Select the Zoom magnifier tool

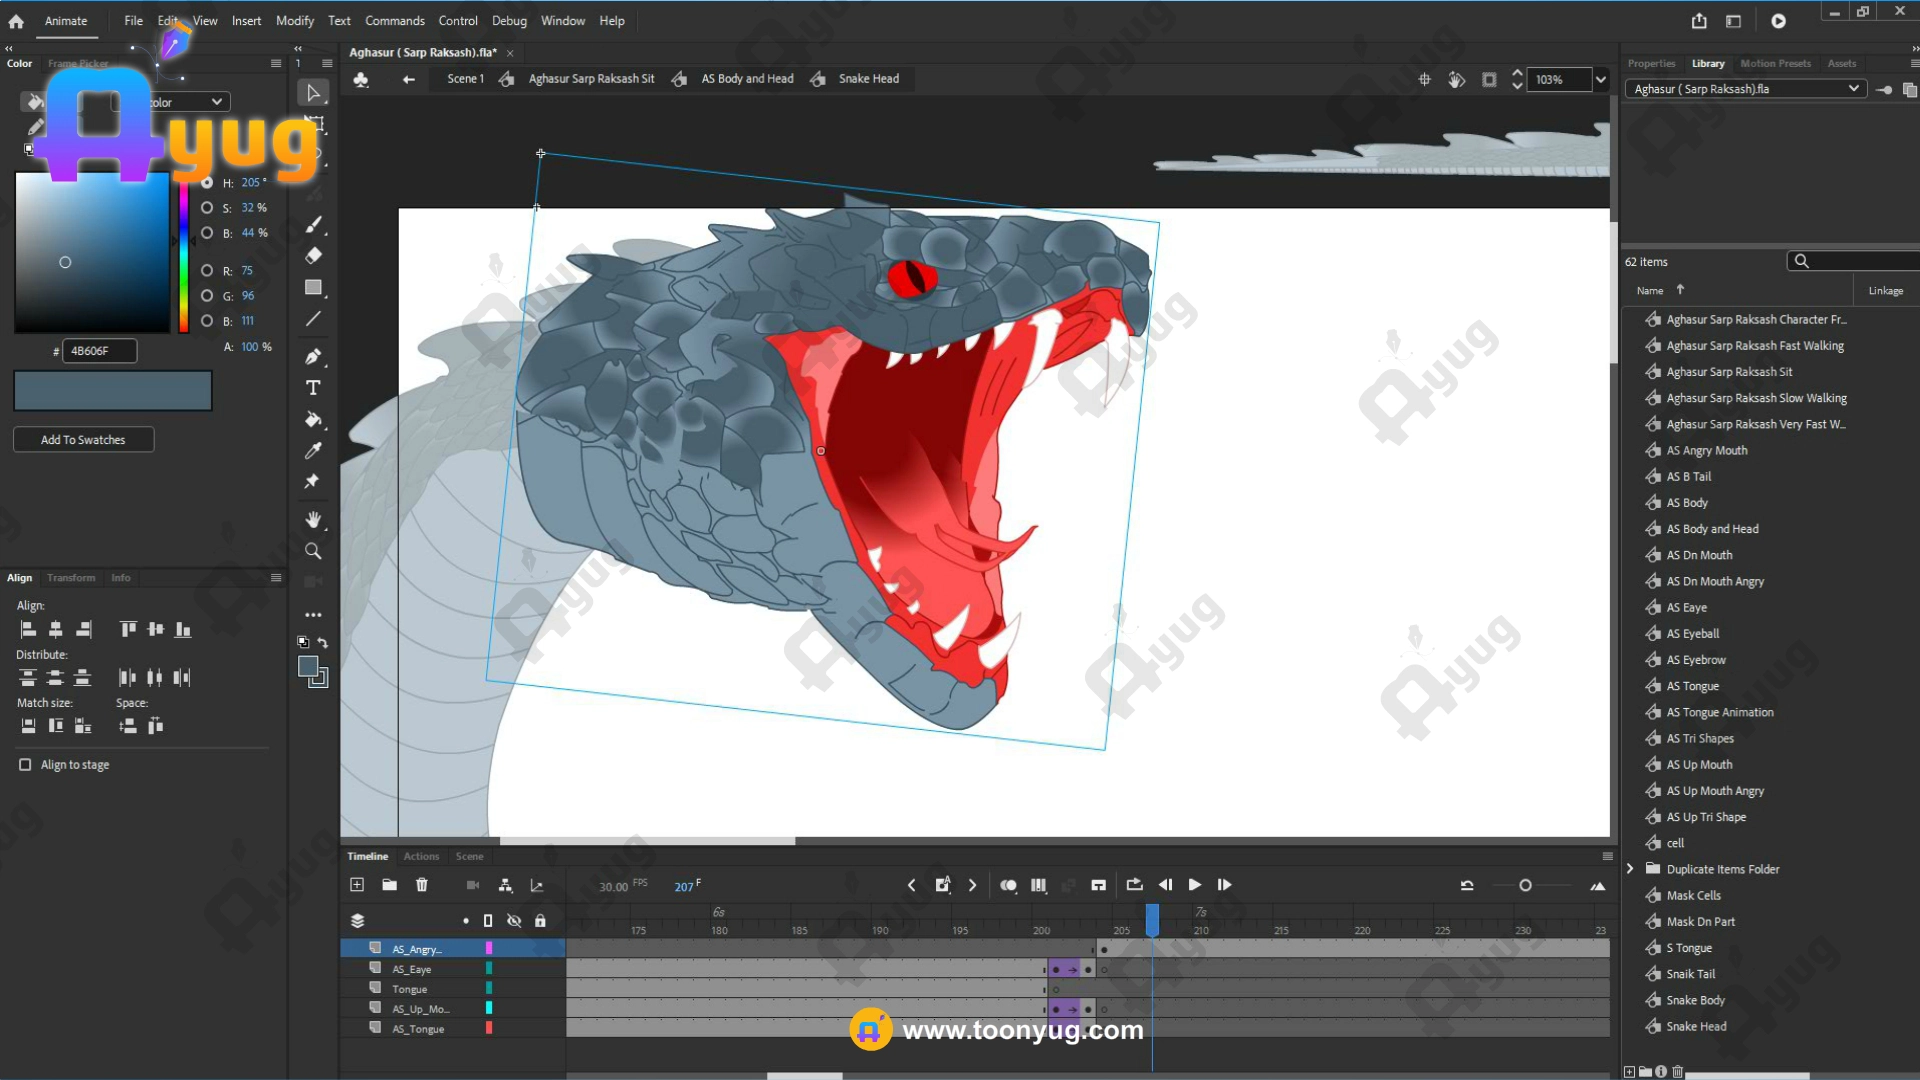click(313, 552)
